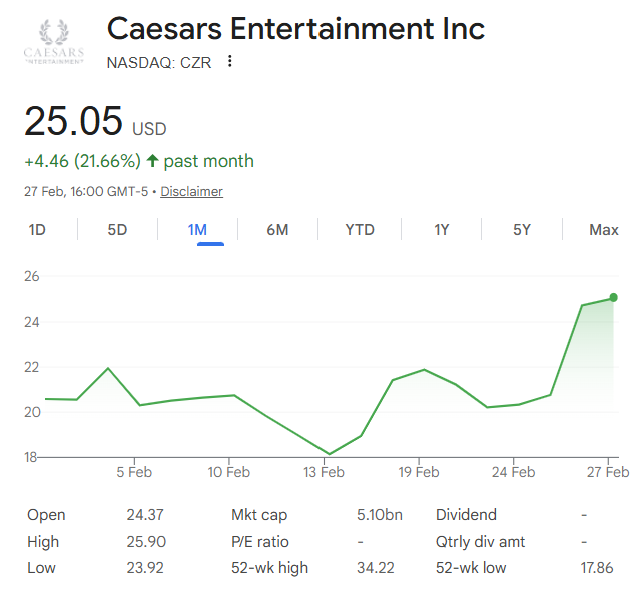Select the 1Y time range
The height and width of the screenshot is (592, 636).
441,230
